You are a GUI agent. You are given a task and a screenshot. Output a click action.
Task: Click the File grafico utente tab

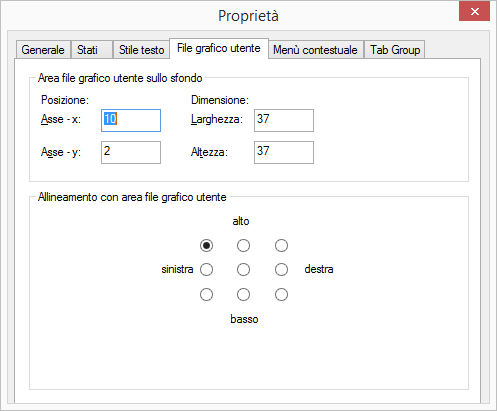point(219,49)
